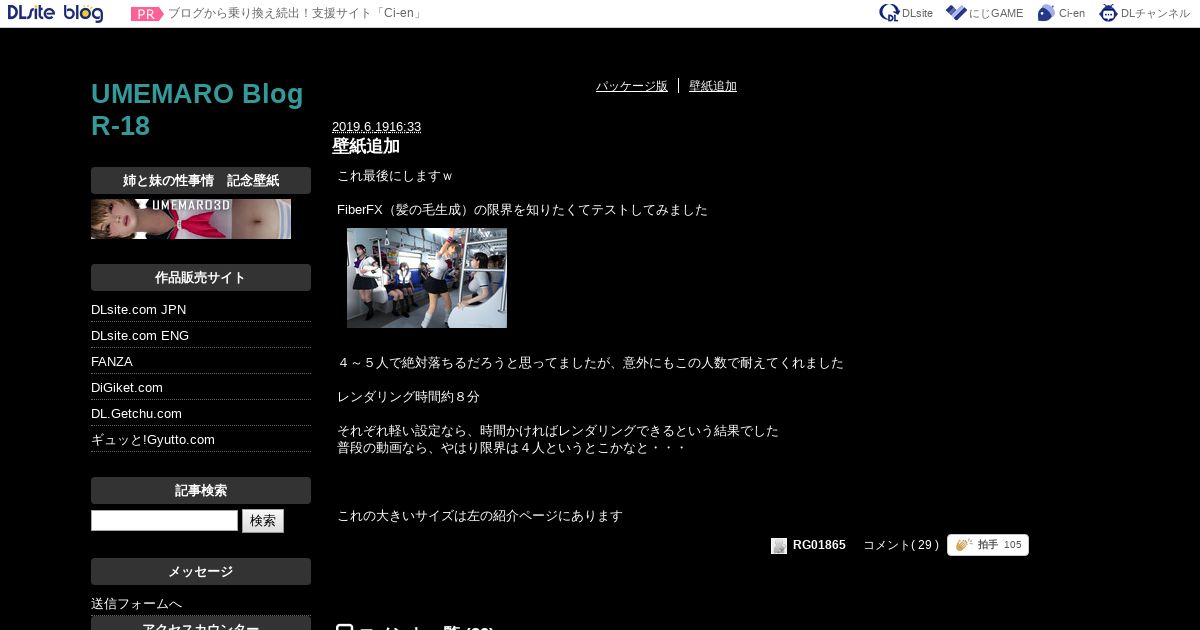The image size is (1200, 630).
Task: Go to UMEMARO Blog R-18 title
Action: pos(197,110)
